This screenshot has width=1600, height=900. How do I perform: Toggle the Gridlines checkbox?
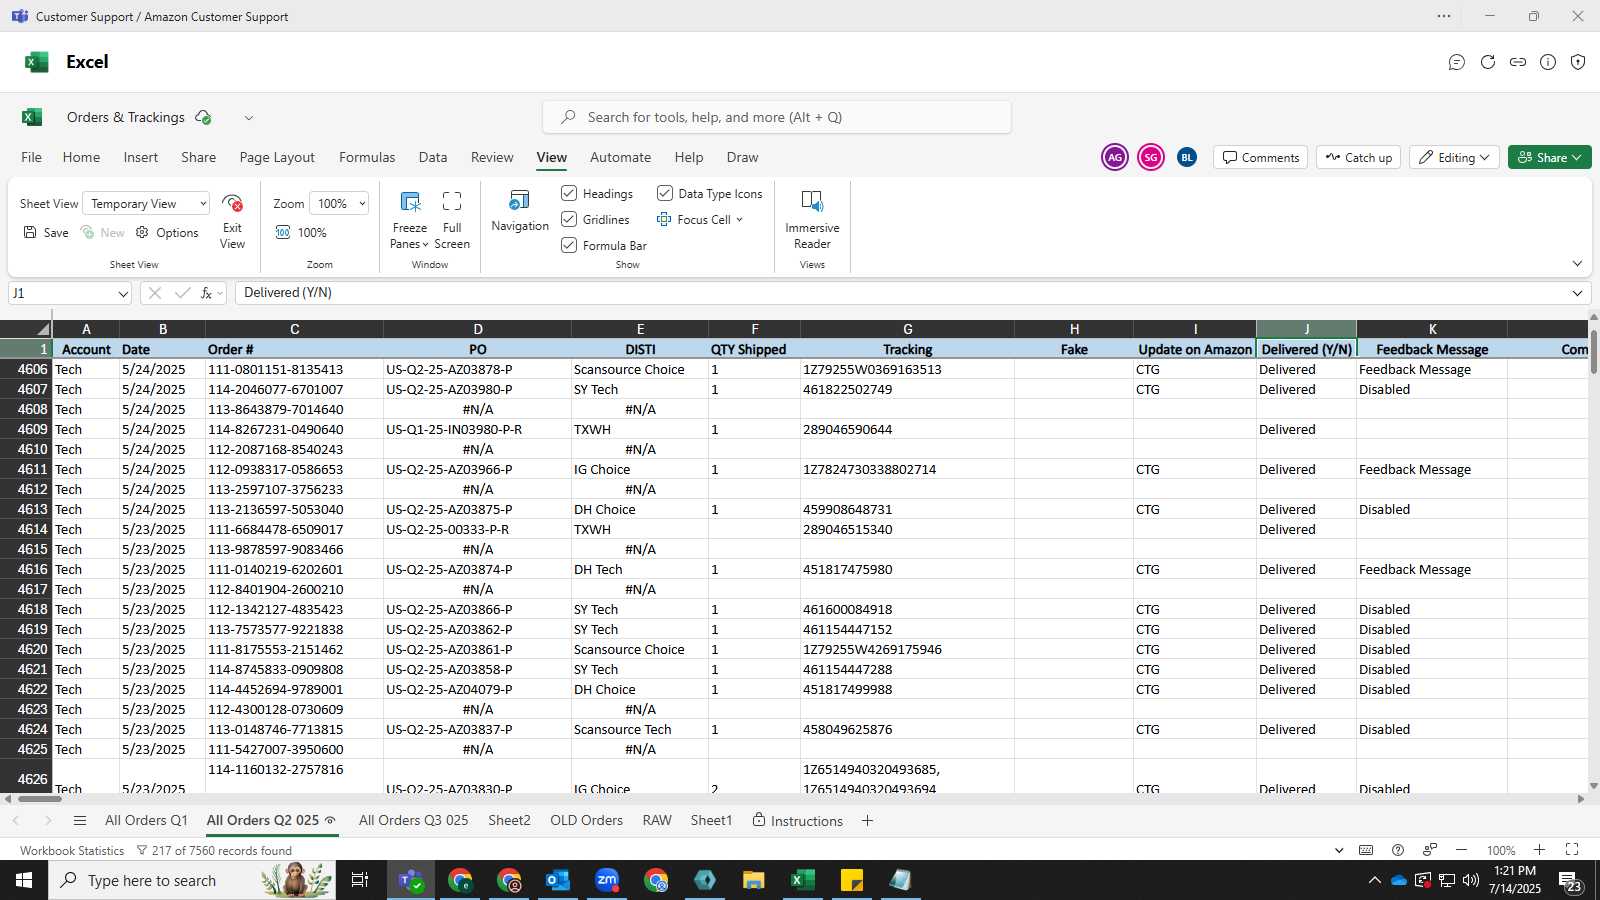point(569,219)
